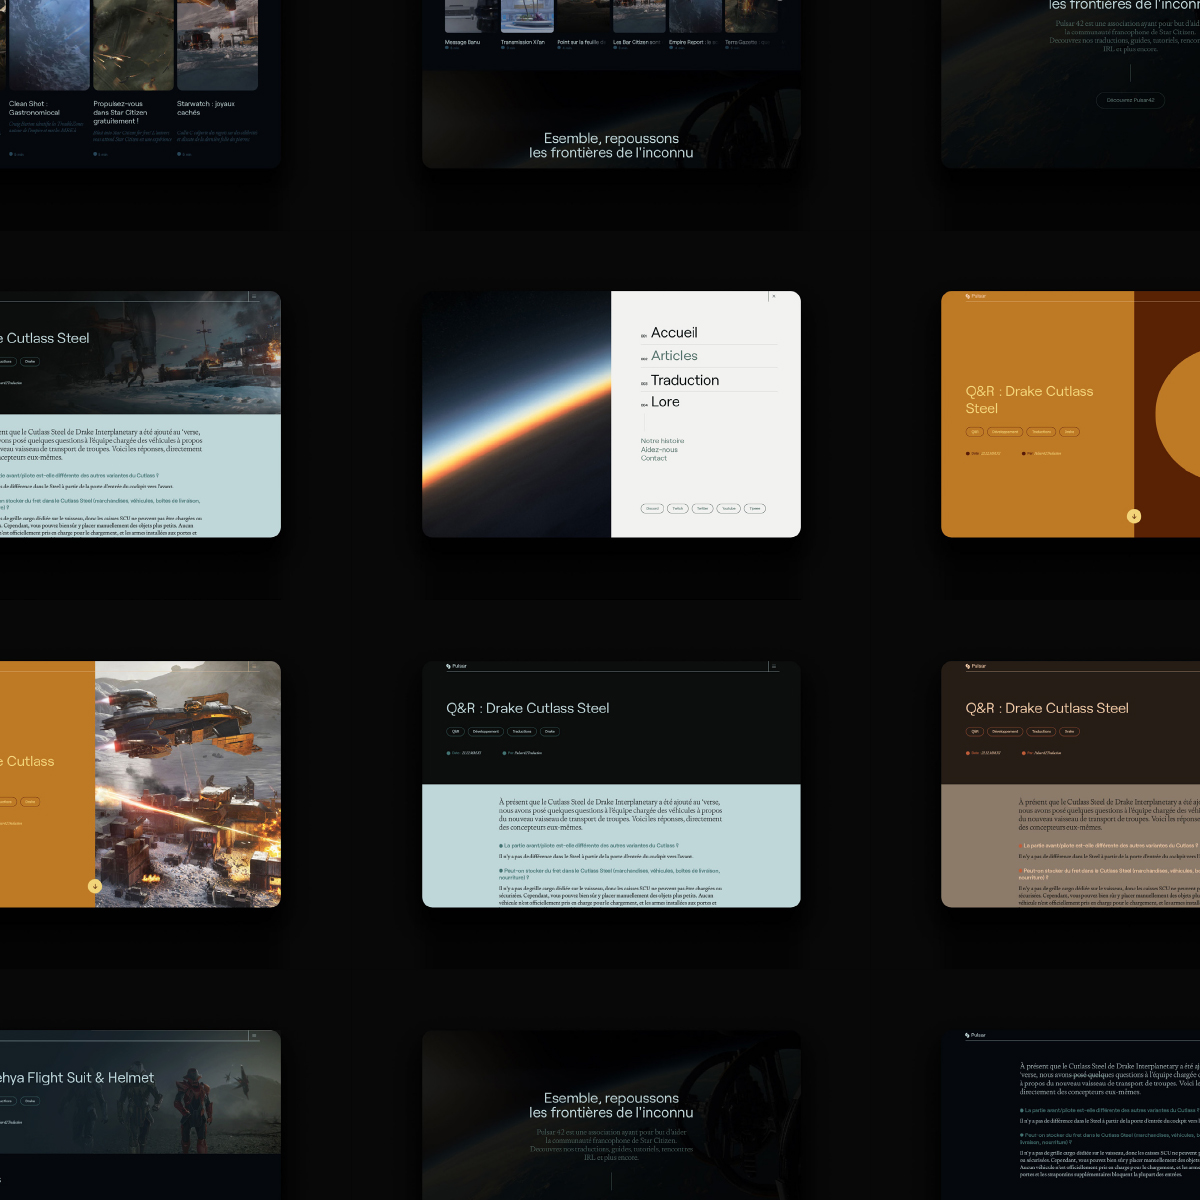
Task: Open the hamburger menu on the dark Q&R article page
Action: click(772, 665)
